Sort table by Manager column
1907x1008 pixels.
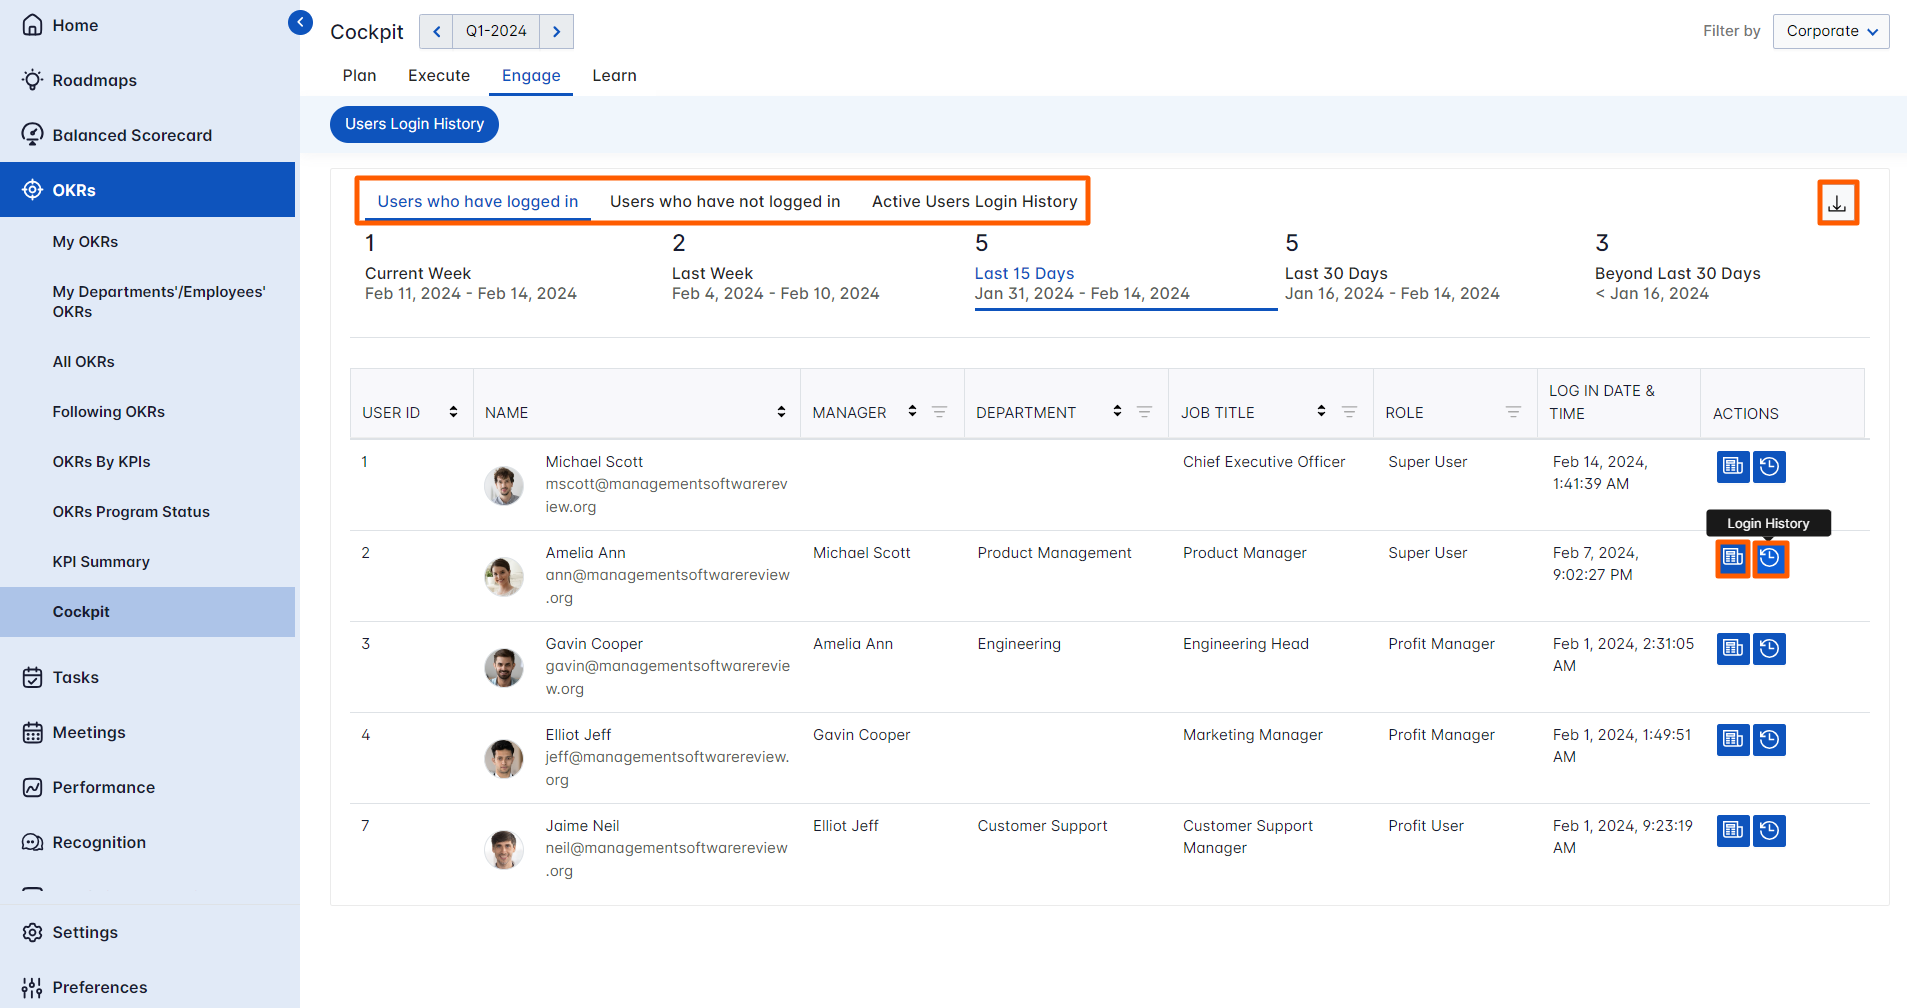point(912,411)
